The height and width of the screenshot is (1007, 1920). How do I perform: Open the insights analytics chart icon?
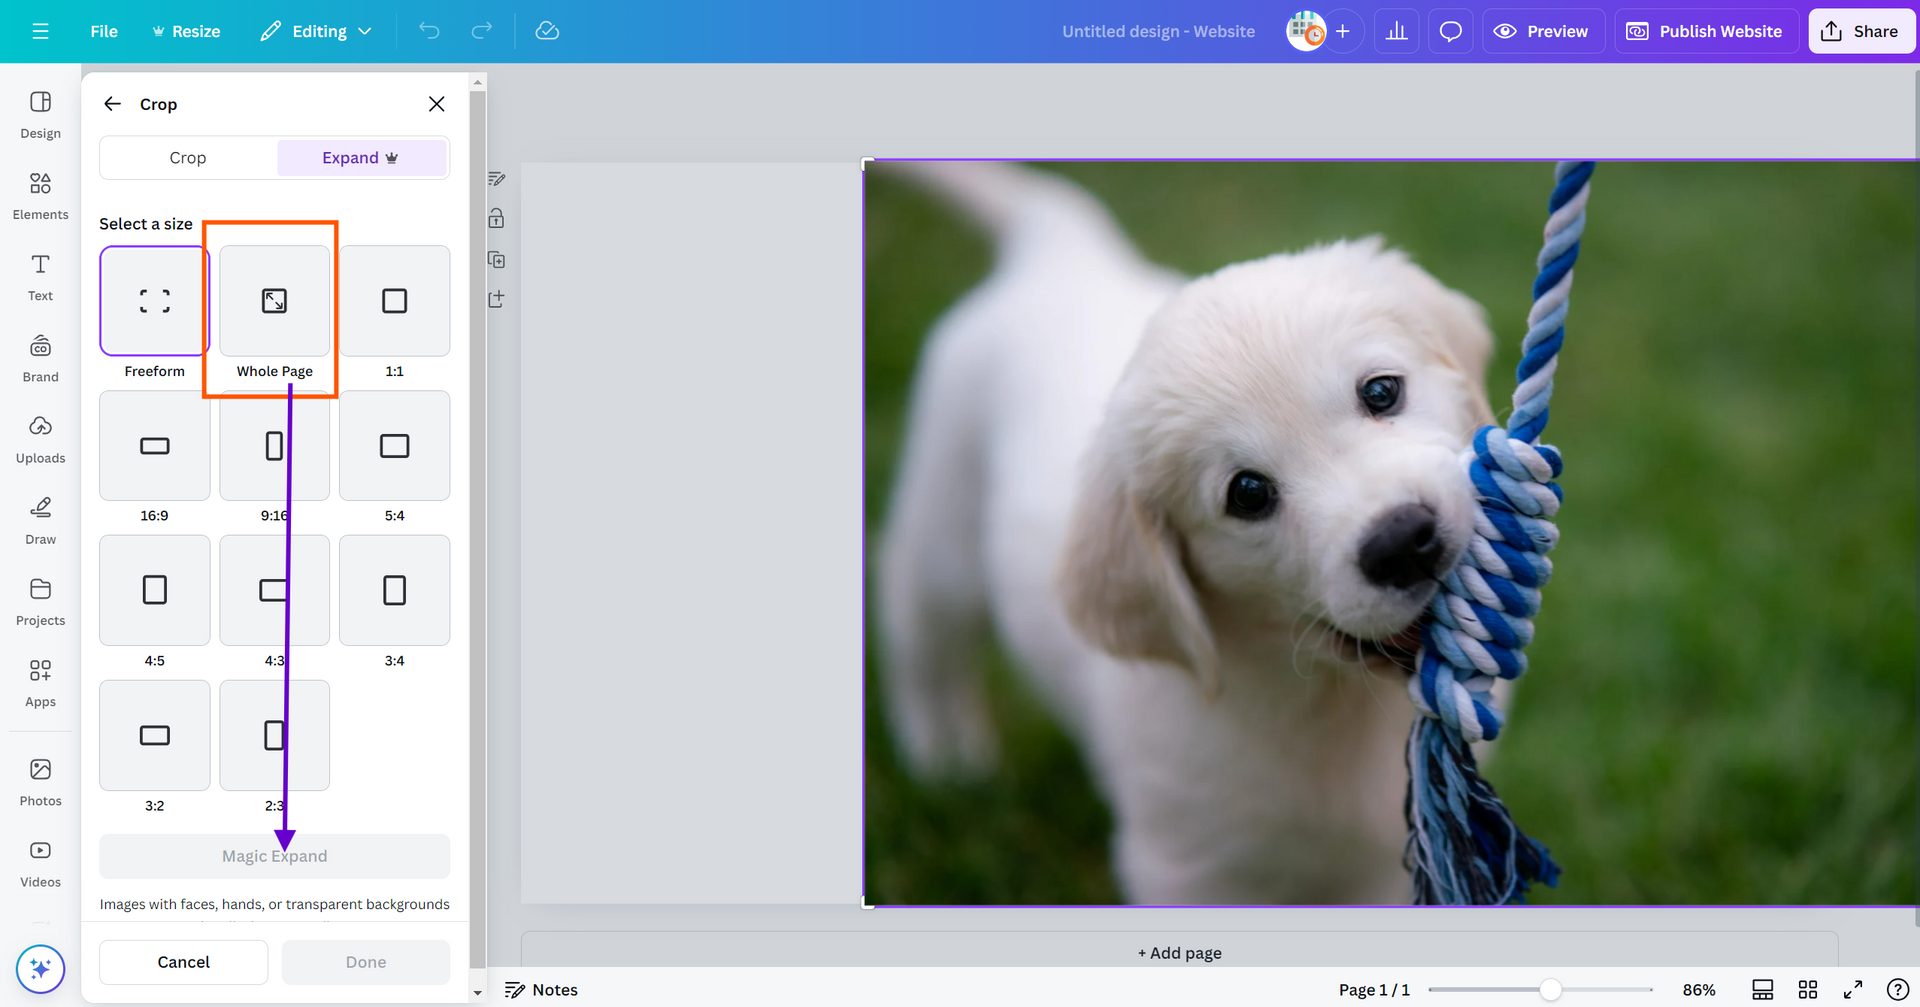1396,31
